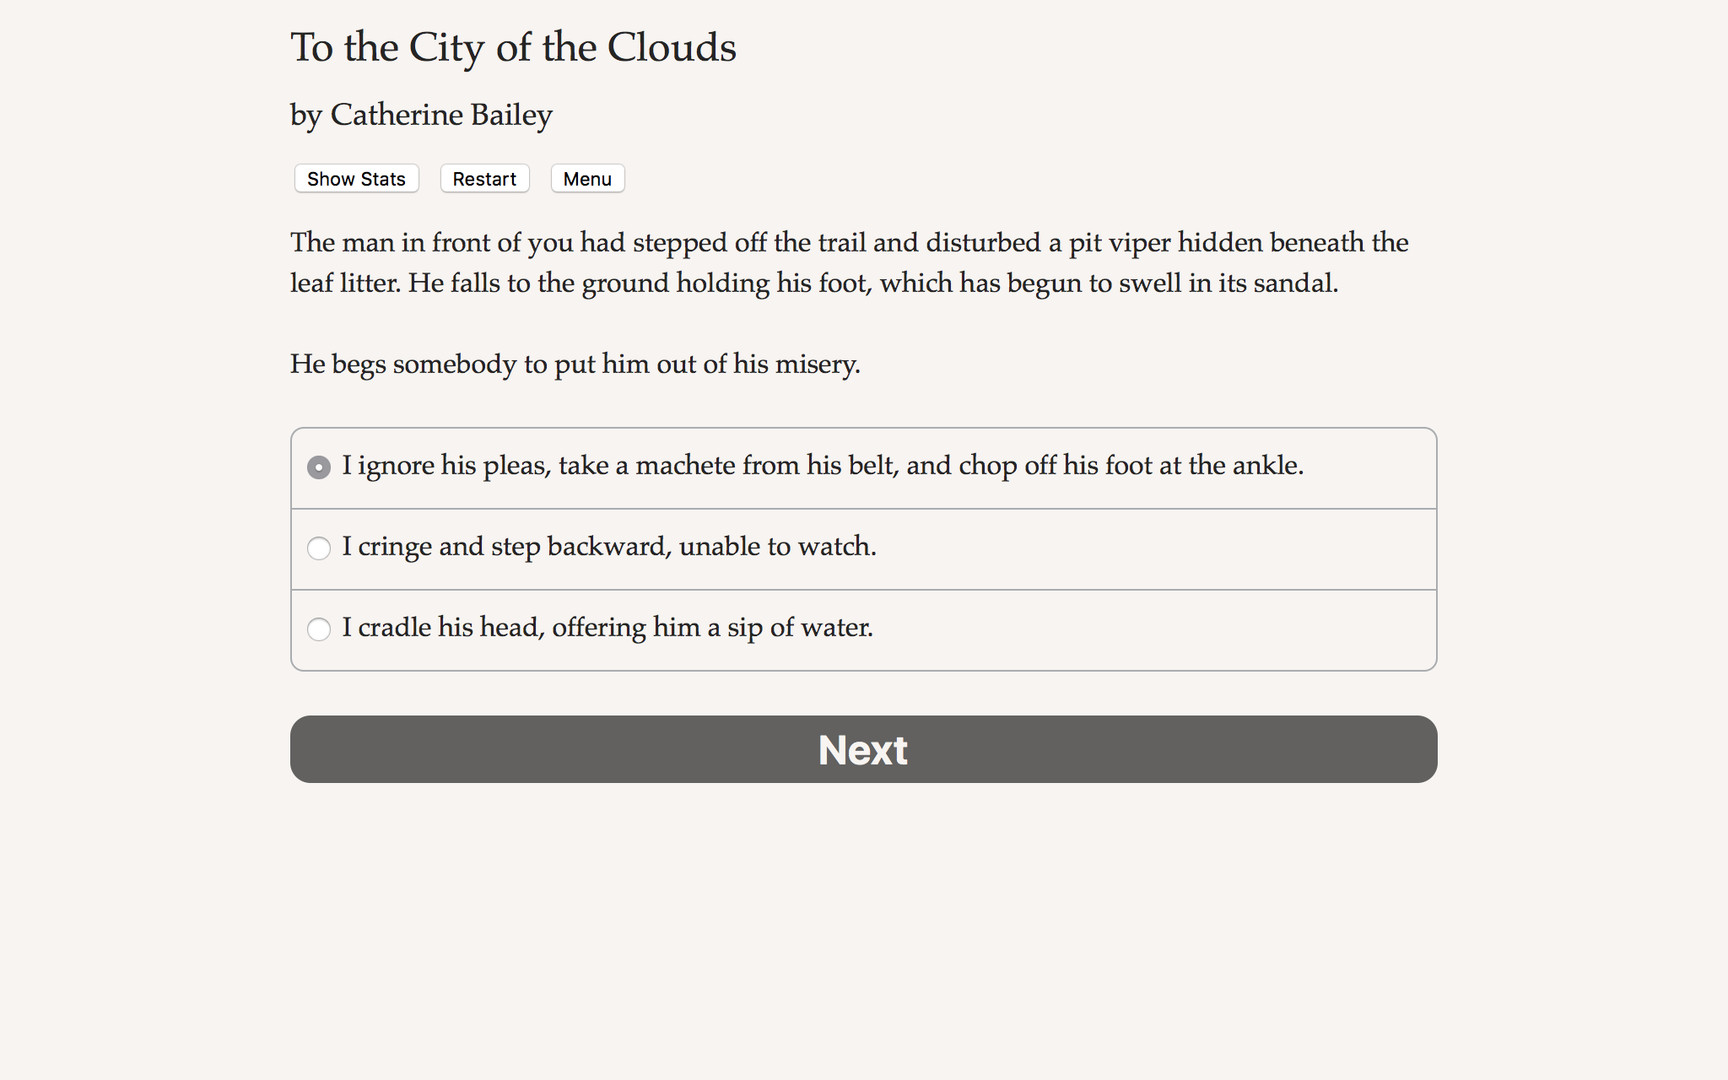Toggle the first story choice on
Viewport: 1728px width, 1080px height.
coord(318,466)
